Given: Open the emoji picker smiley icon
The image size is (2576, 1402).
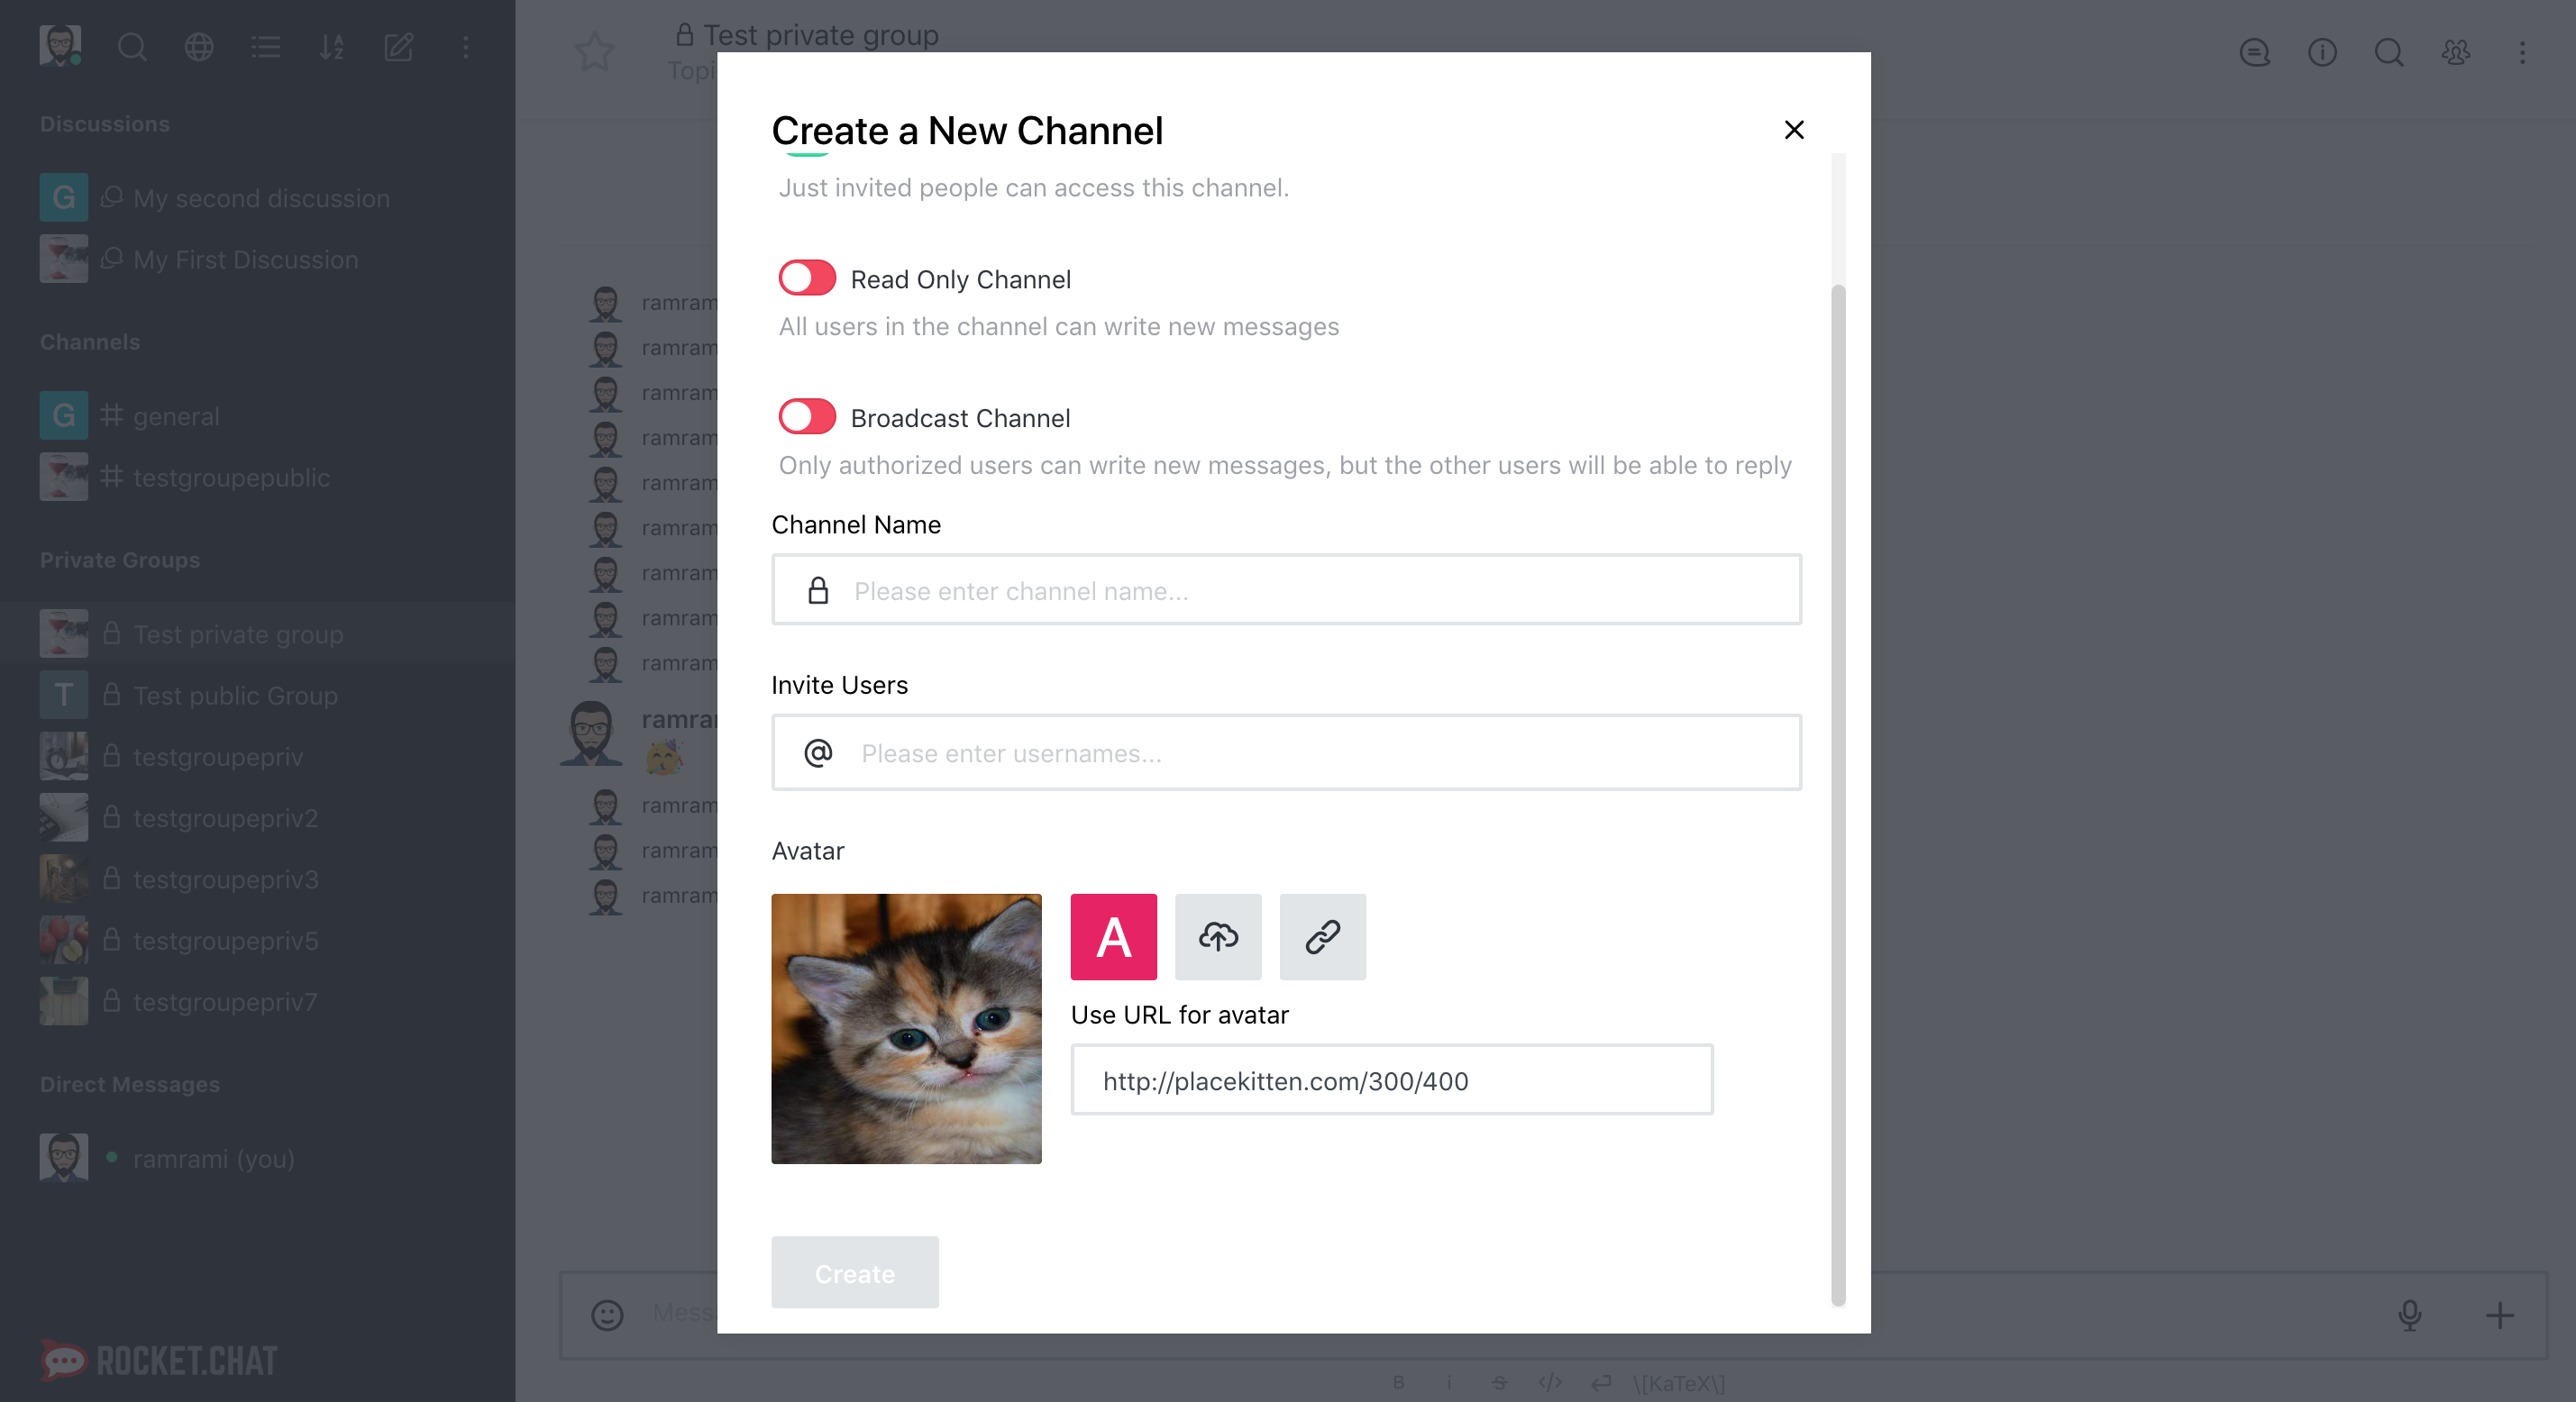Looking at the screenshot, I should pos(607,1315).
